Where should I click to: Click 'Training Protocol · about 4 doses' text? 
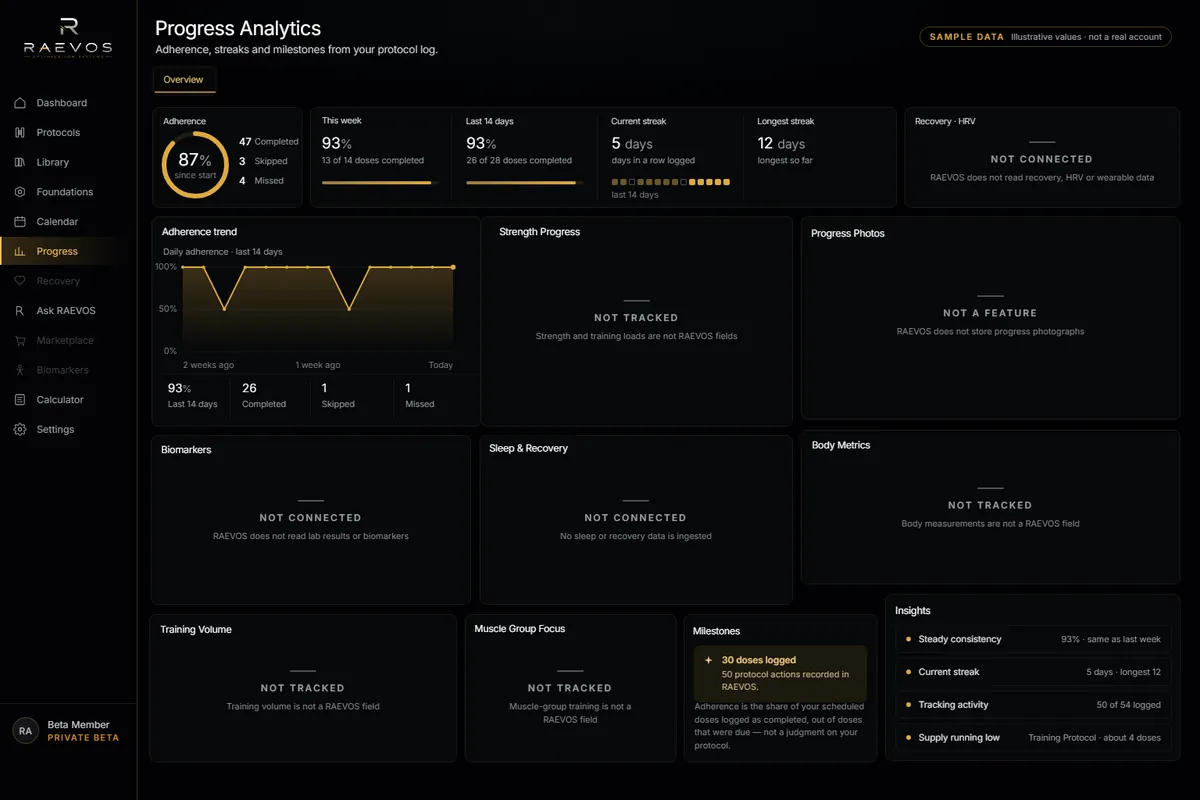point(1094,738)
